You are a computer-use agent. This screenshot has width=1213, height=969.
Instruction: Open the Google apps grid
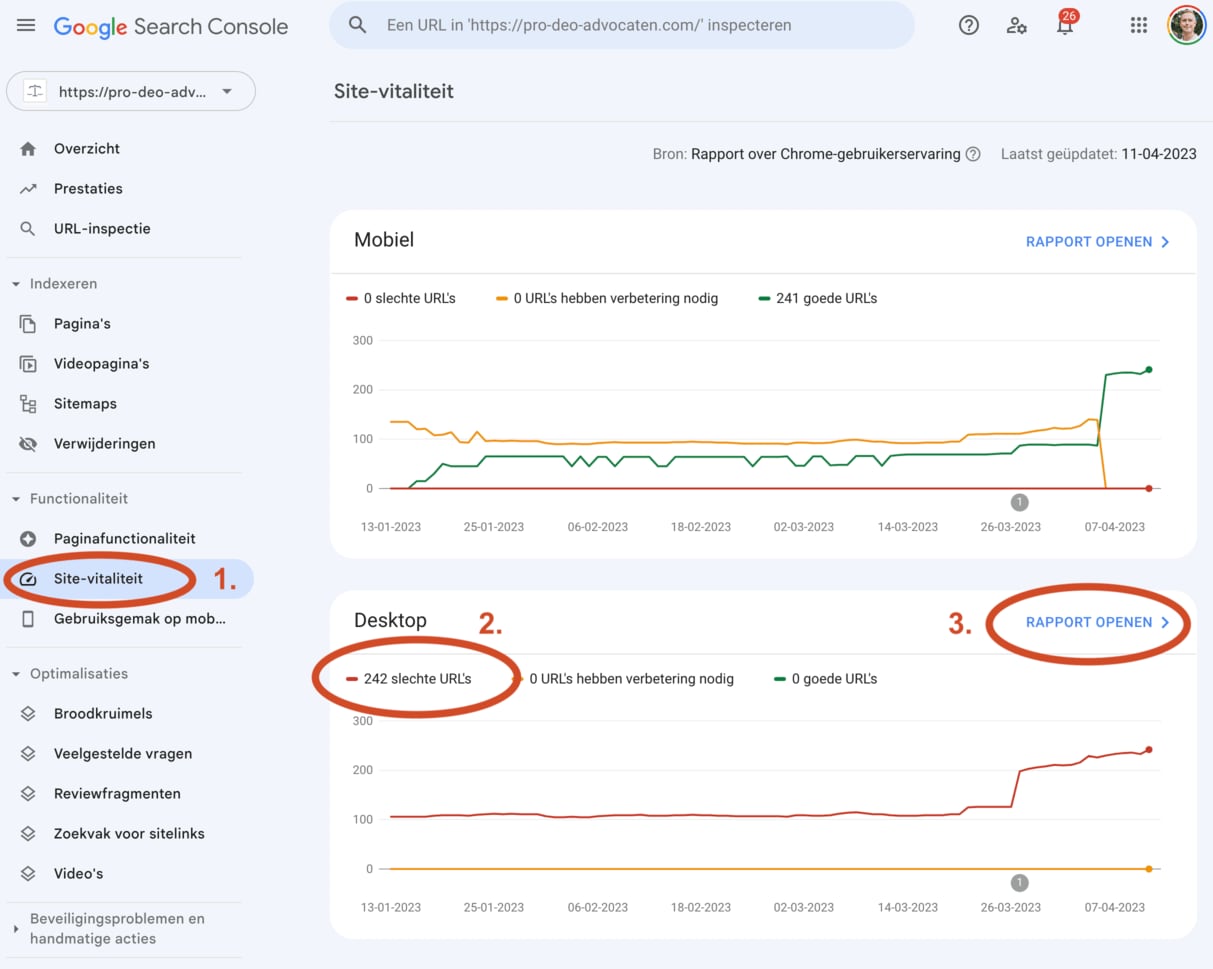1138,25
